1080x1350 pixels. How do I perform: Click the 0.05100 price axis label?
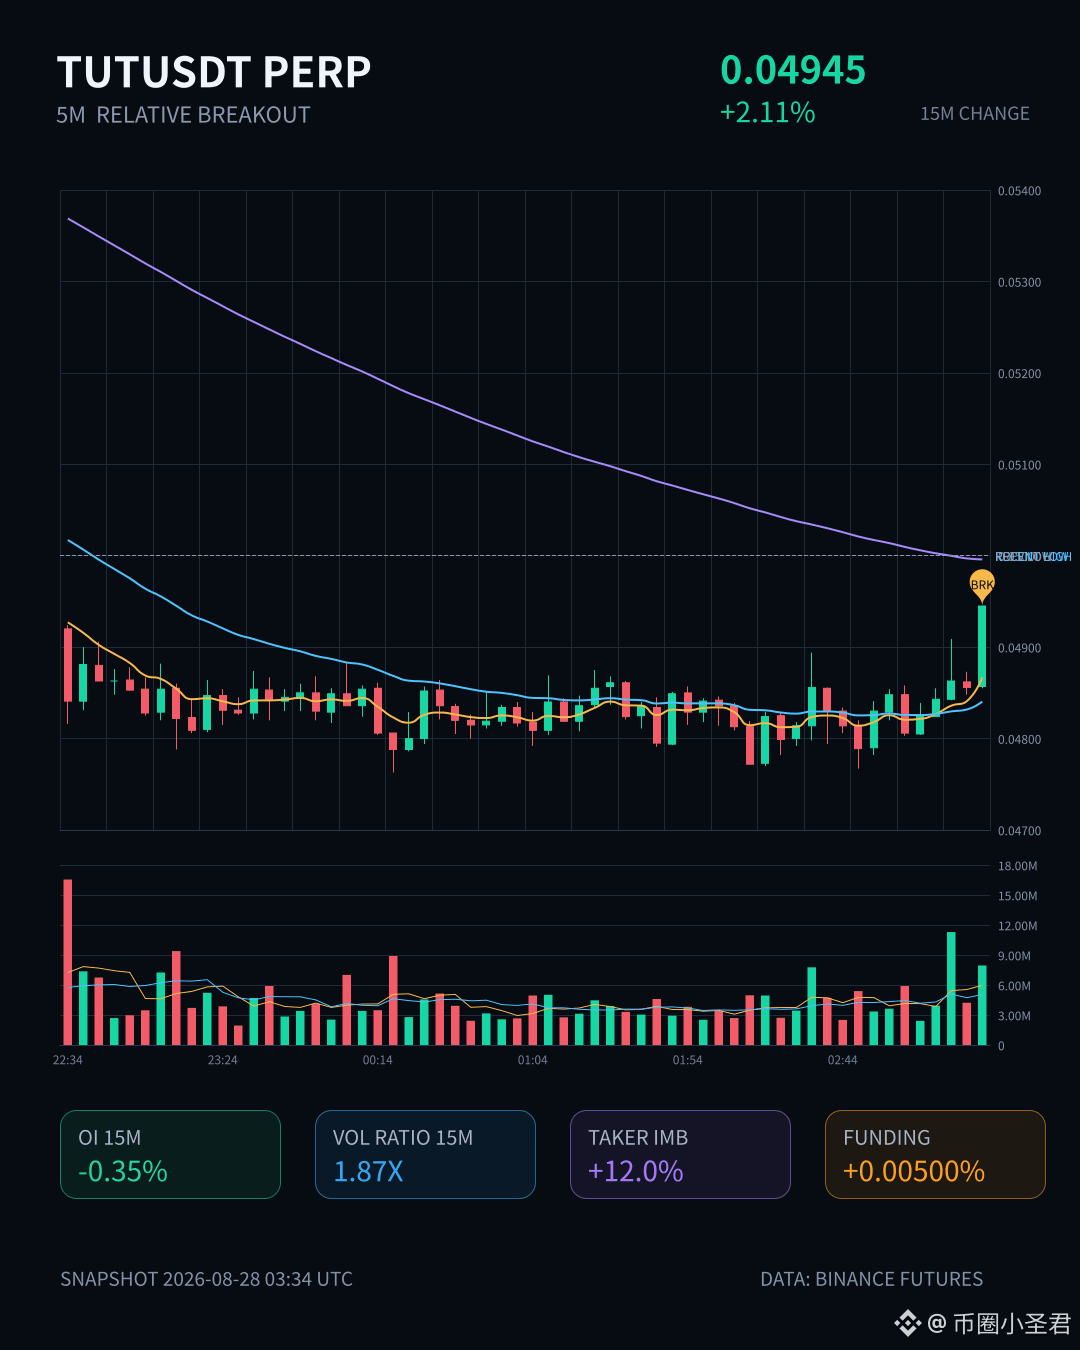[1019, 465]
